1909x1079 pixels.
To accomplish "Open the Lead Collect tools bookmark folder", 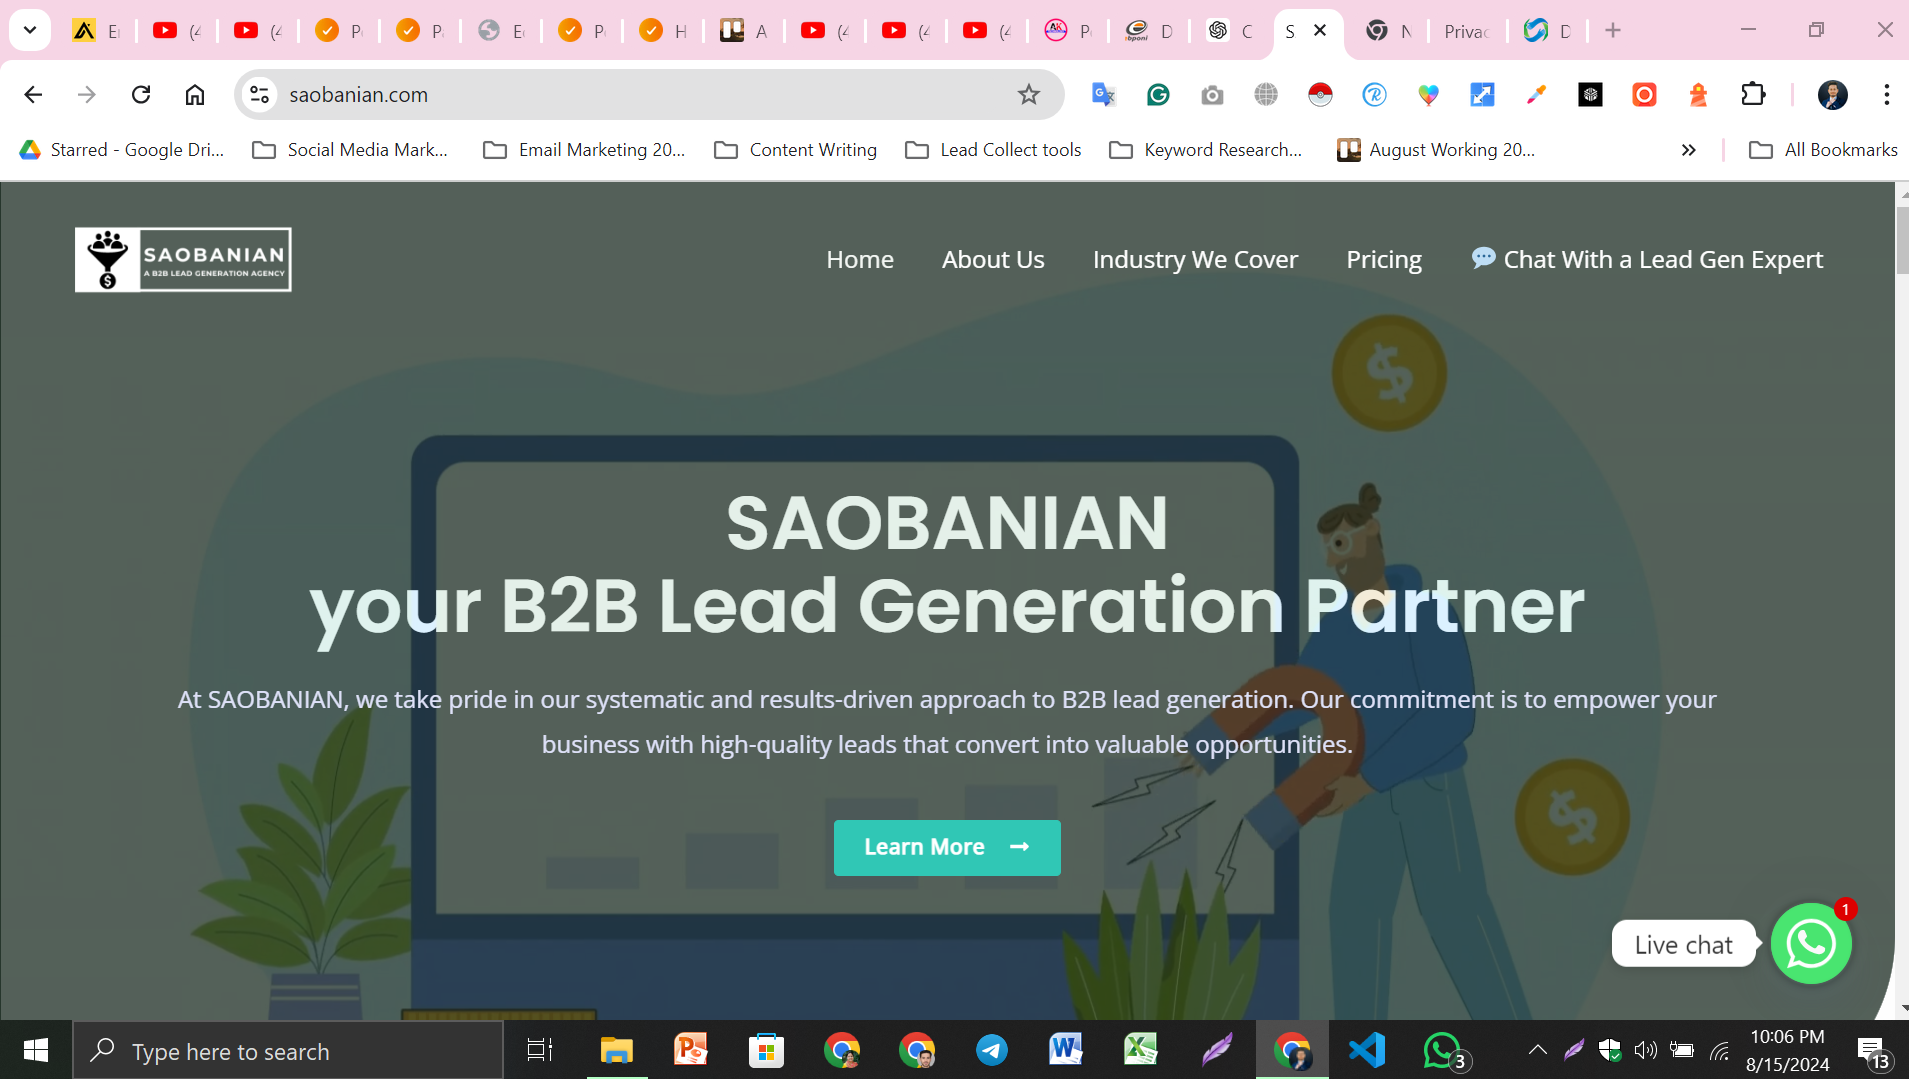I will point(993,150).
